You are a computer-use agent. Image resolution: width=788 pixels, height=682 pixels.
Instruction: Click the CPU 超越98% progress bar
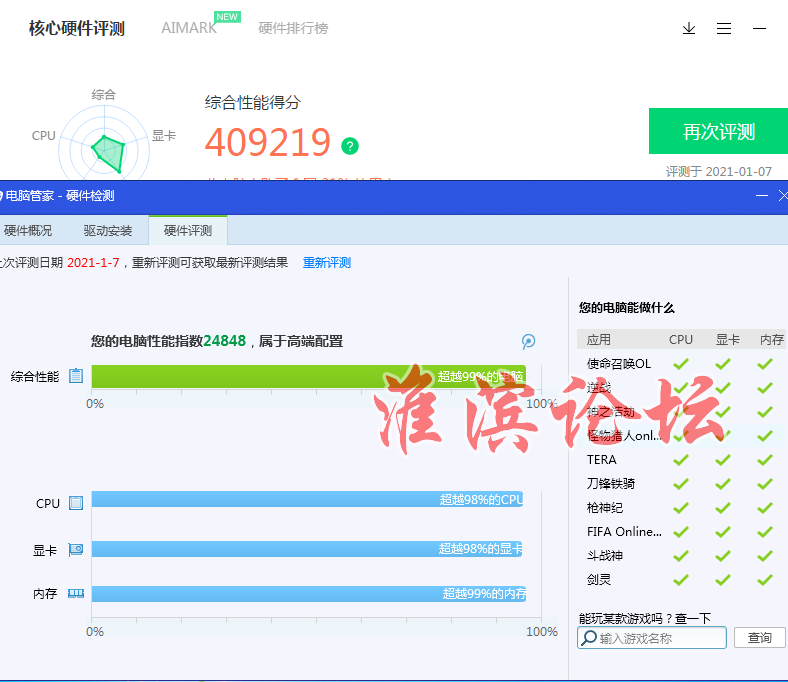(308, 499)
